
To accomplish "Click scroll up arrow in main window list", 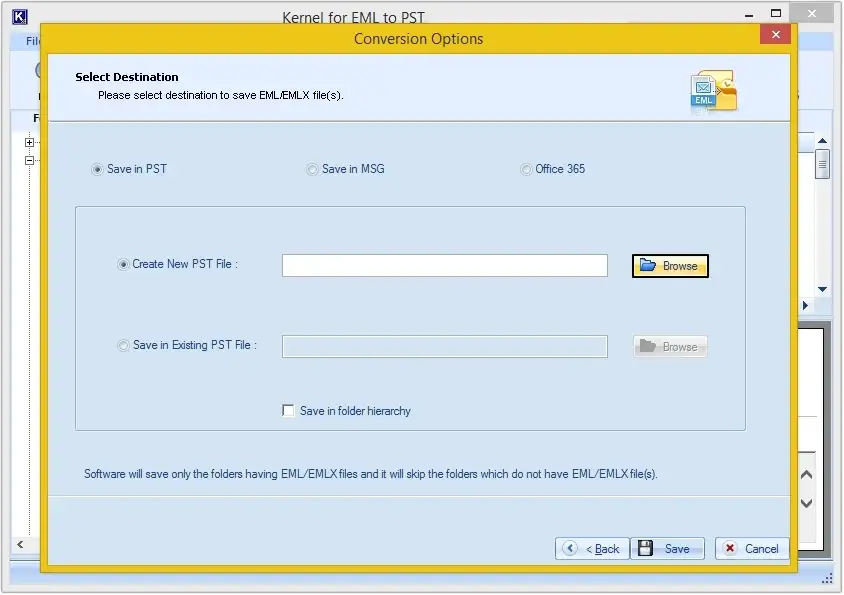I will coord(822,141).
